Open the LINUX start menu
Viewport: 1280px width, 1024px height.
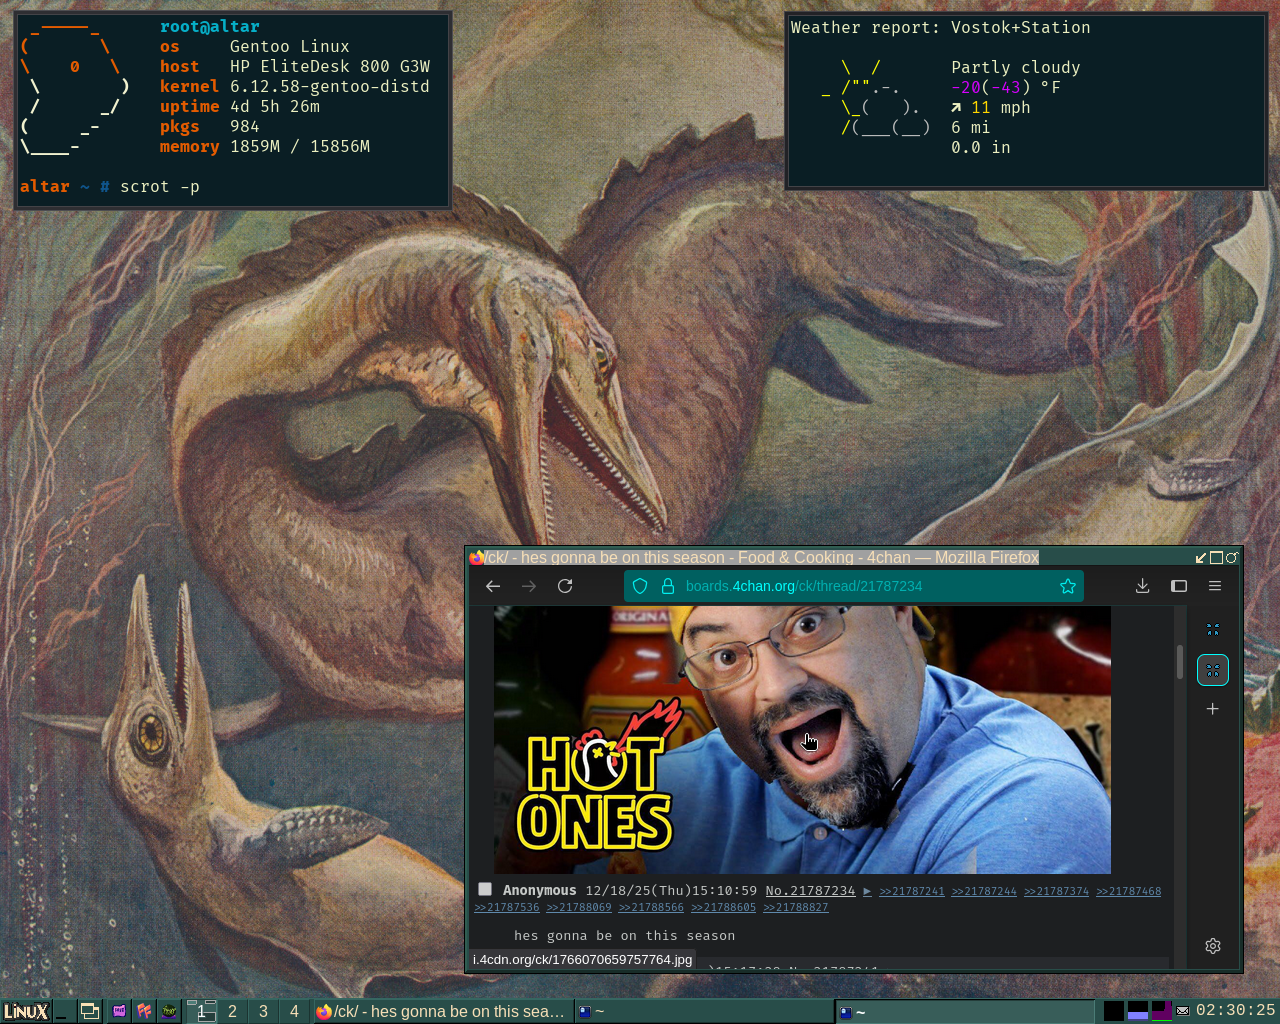click(26, 1011)
